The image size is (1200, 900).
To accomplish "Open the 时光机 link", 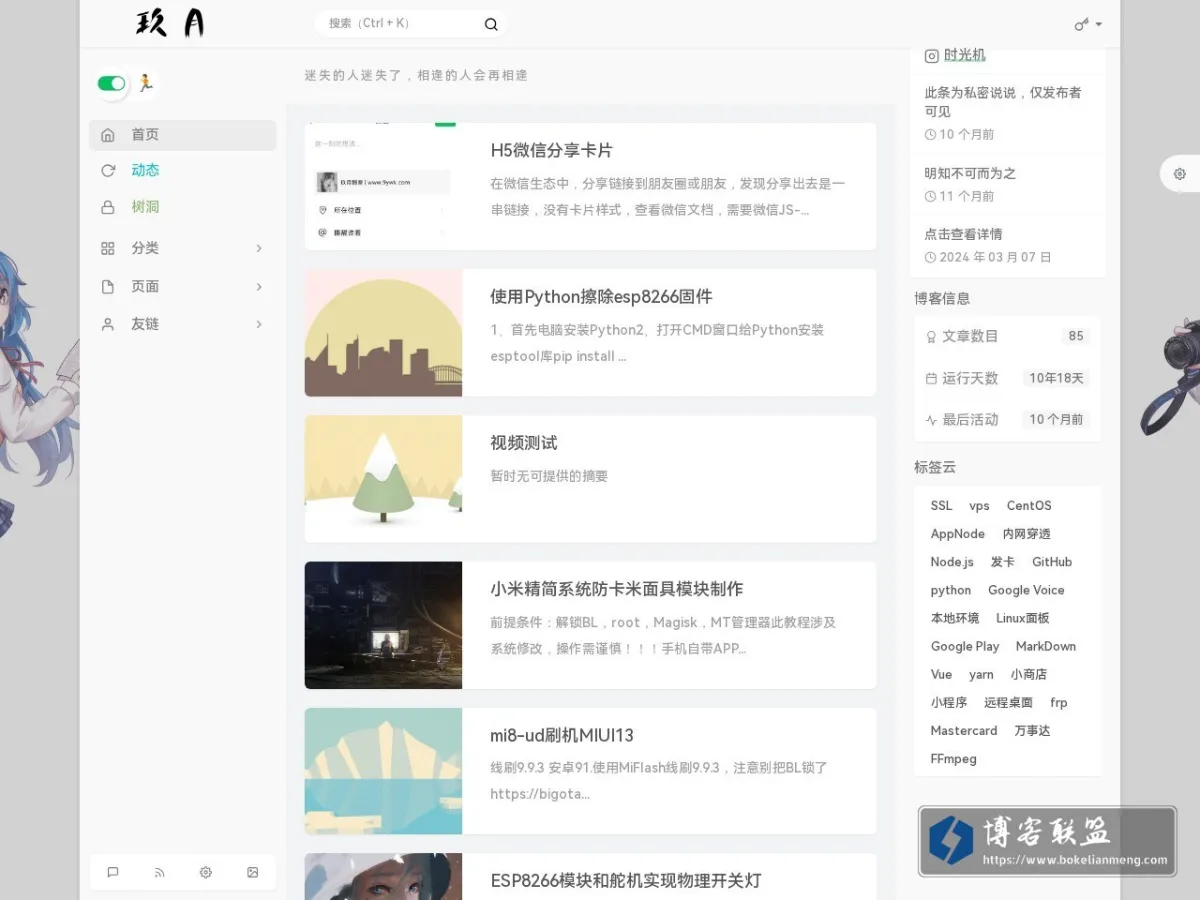I will tap(964, 56).
